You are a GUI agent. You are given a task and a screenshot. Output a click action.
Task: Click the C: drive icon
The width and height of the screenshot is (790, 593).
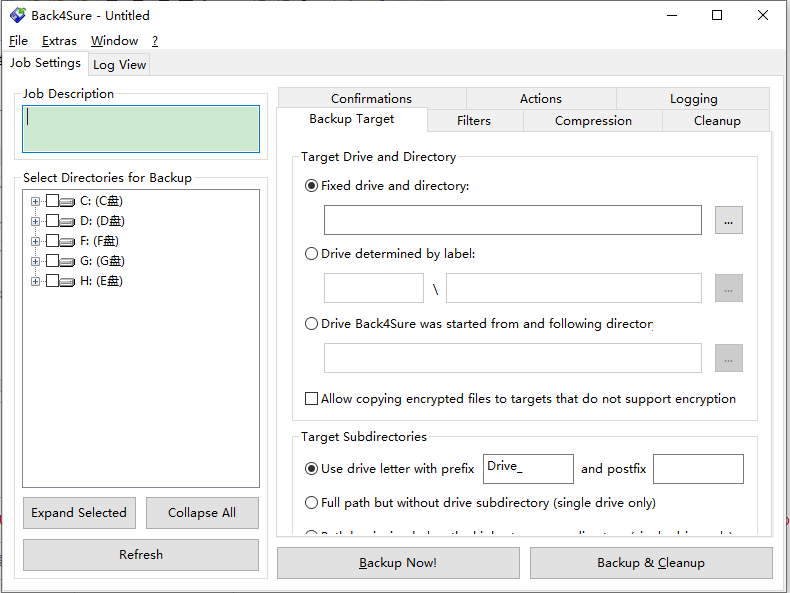(x=68, y=202)
